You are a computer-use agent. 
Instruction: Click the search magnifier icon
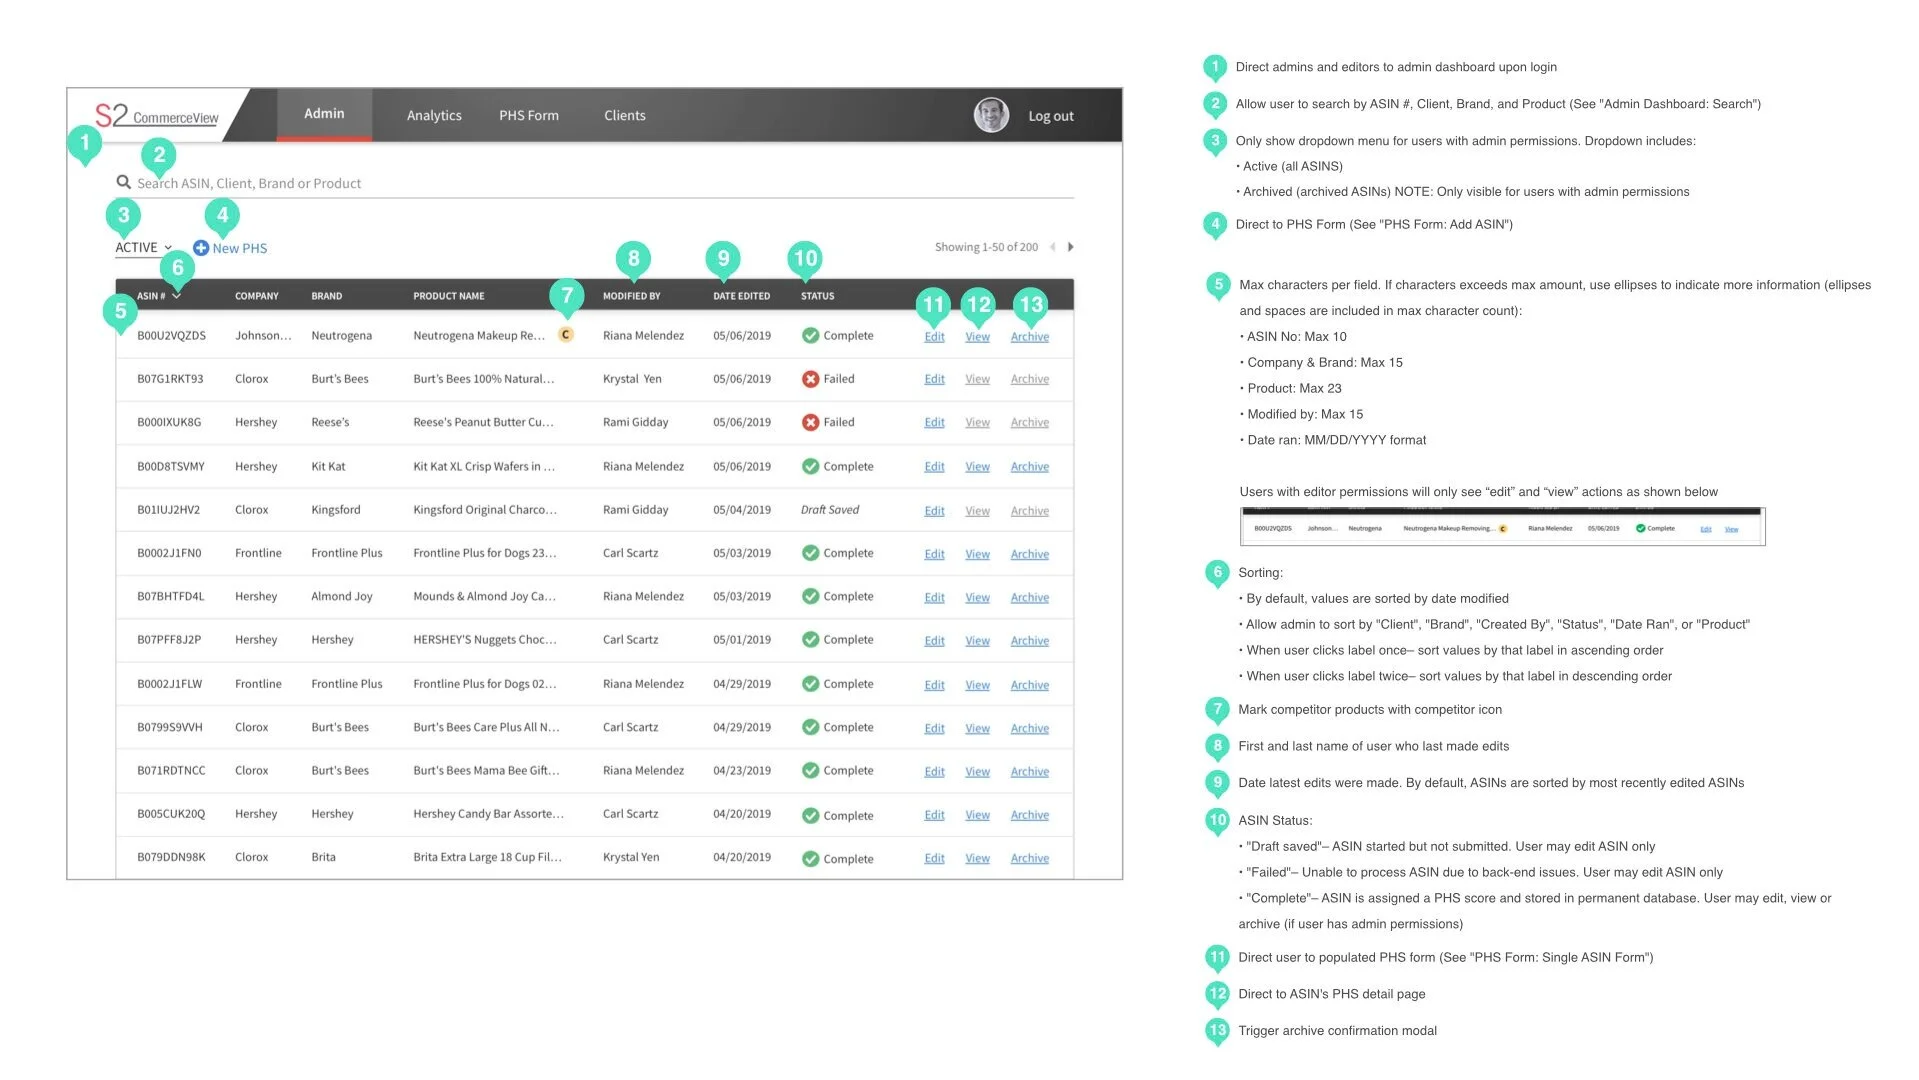(x=123, y=182)
